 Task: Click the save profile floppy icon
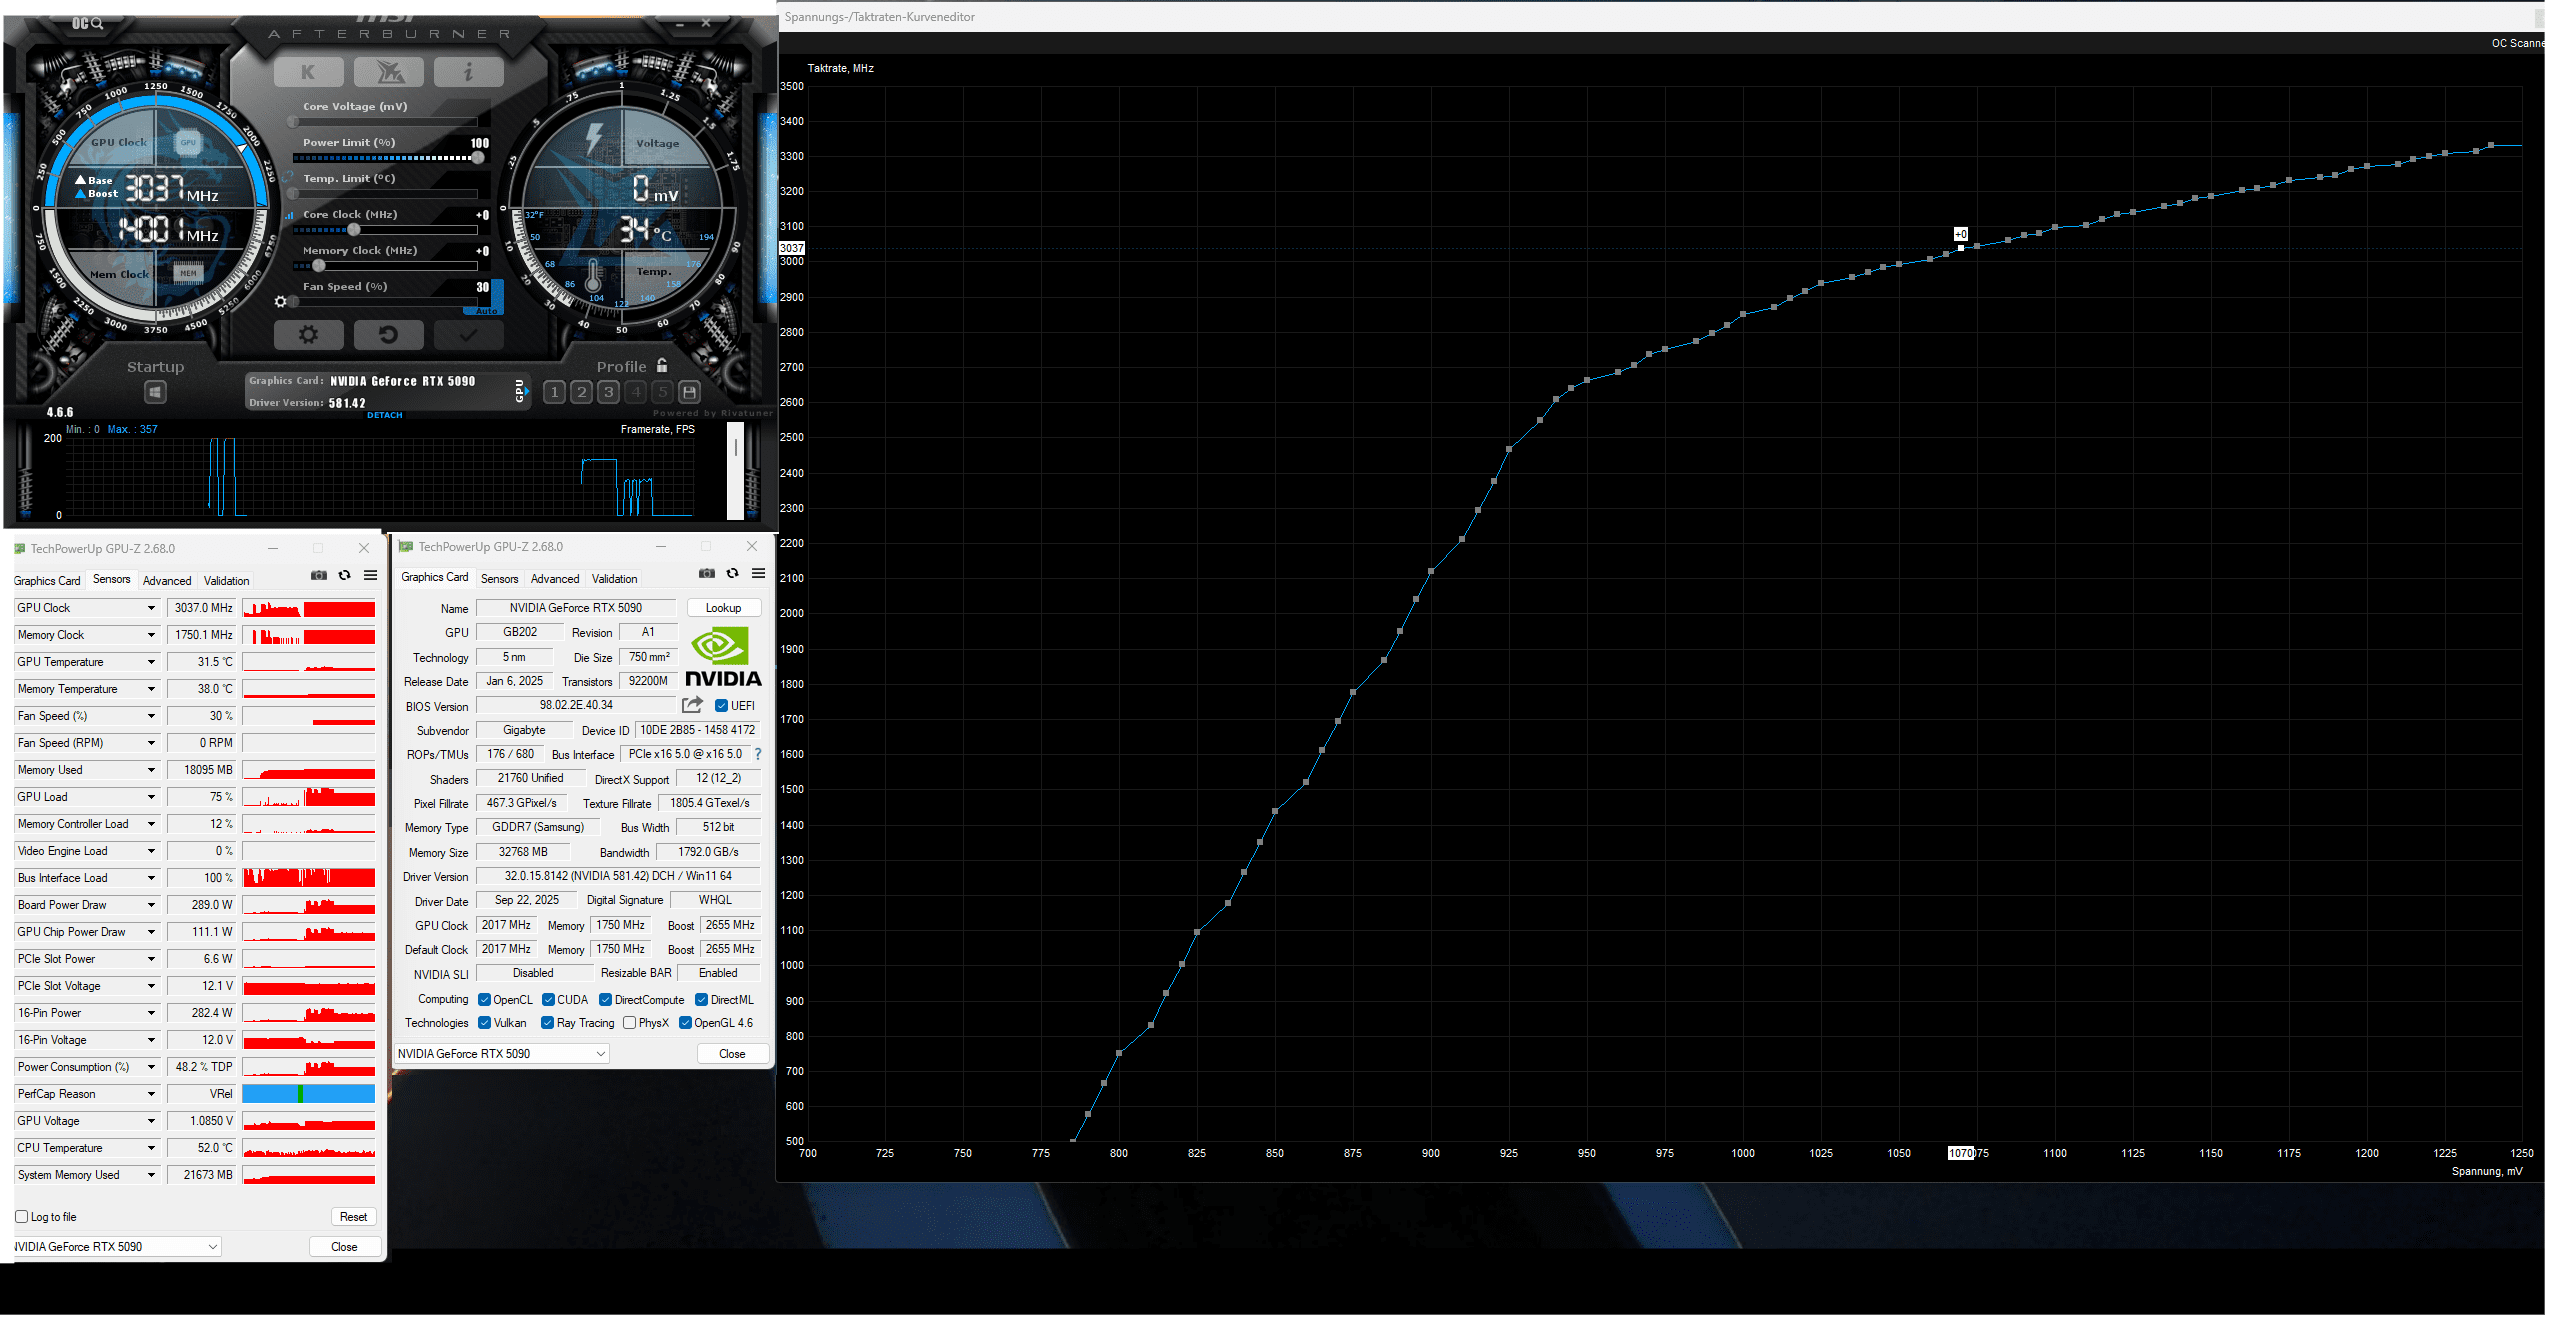tap(689, 392)
